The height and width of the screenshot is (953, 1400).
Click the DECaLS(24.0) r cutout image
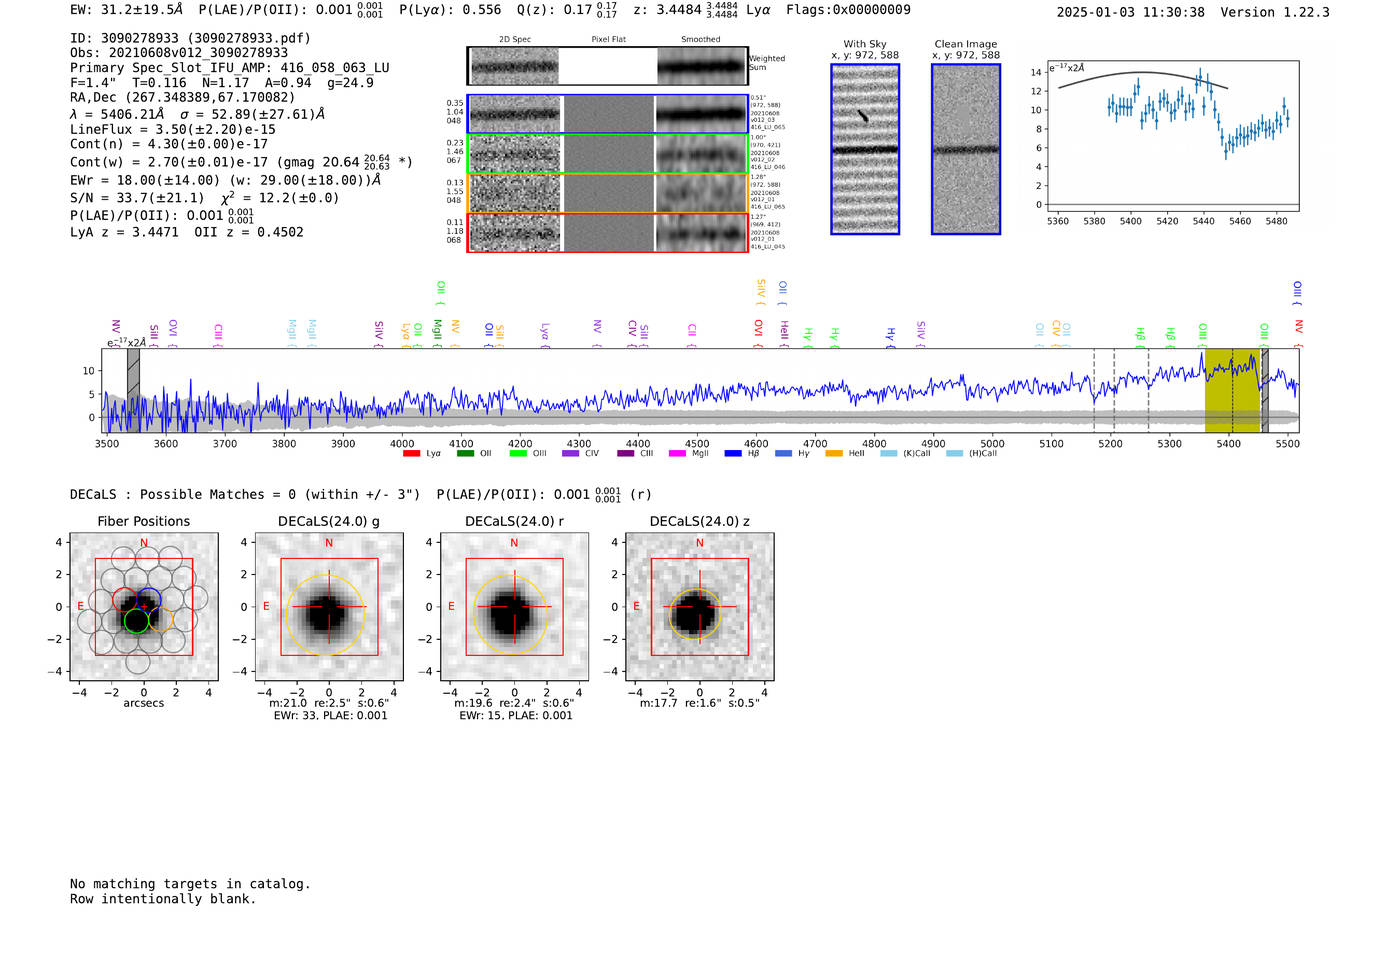[x=514, y=607]
